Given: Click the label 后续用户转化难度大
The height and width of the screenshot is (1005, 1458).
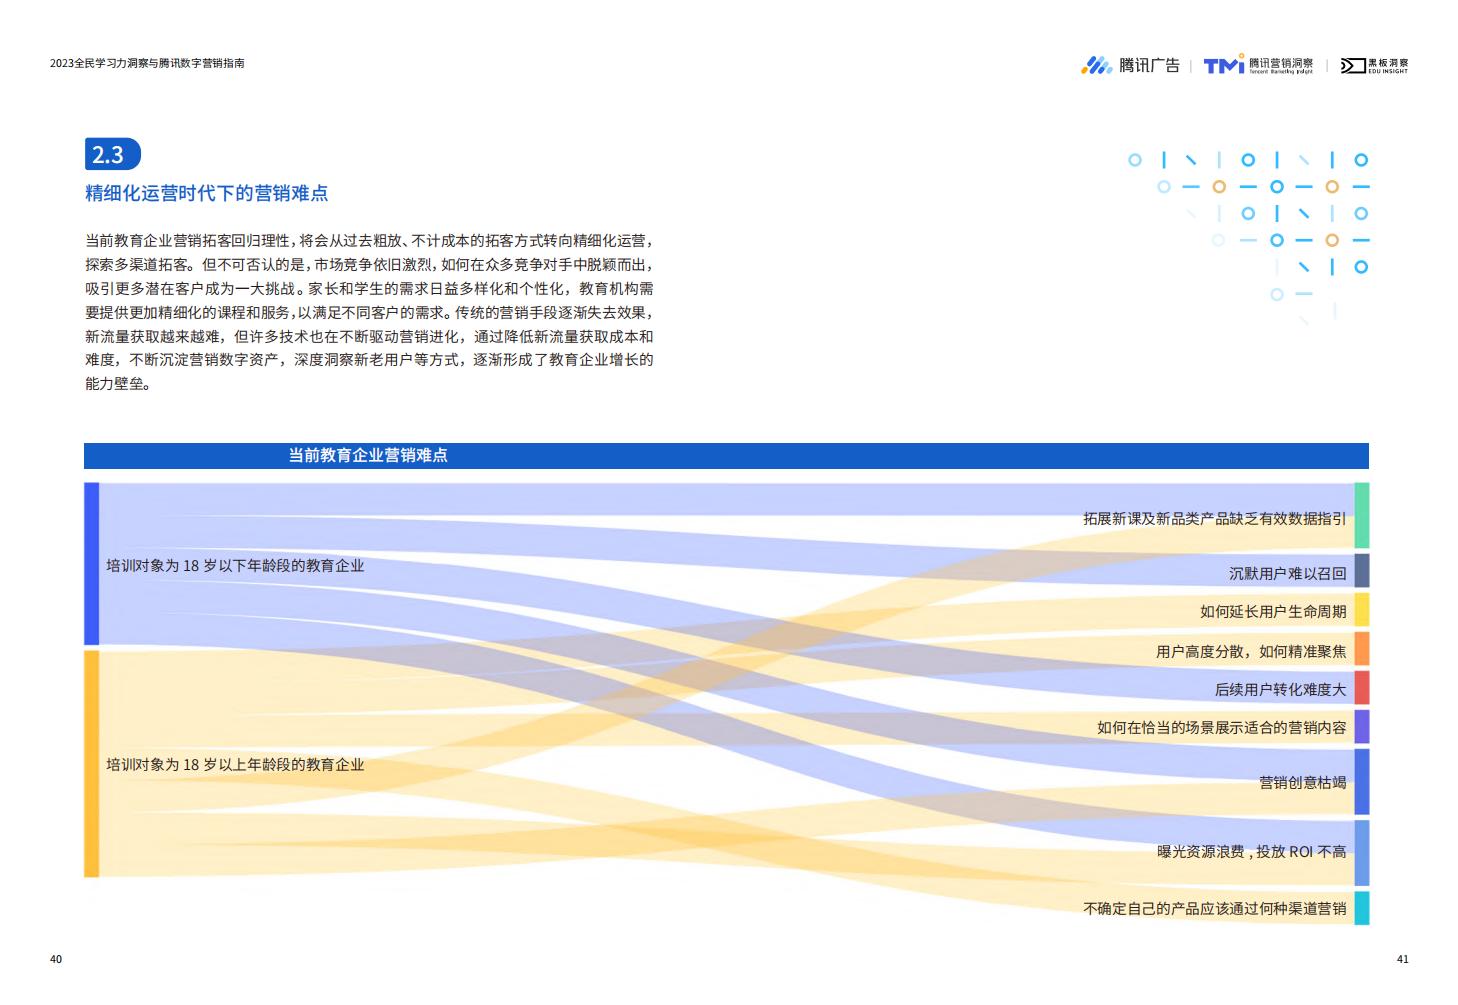Looking at the screenshot, I should [x=1280, y=690].
